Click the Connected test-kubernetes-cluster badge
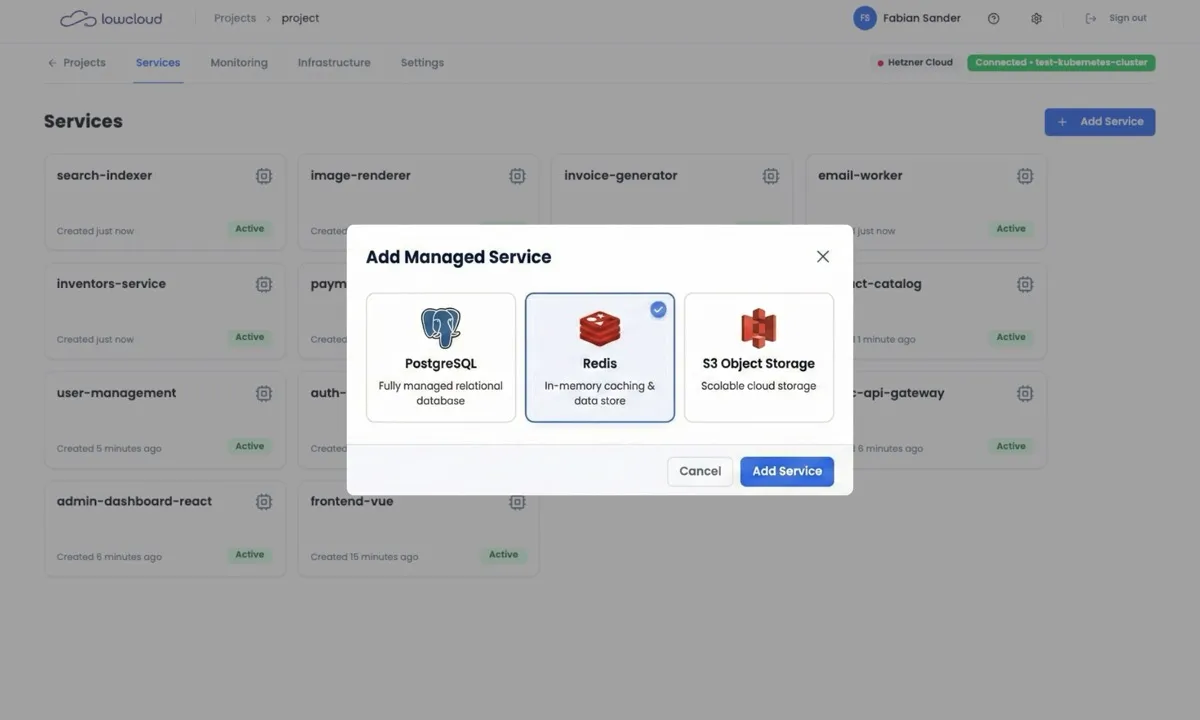 point(1061,62)
